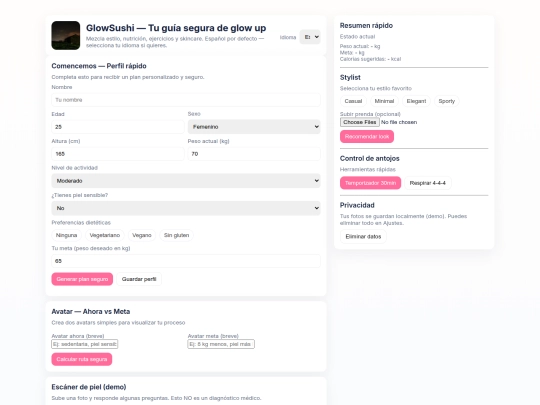
Task: Click the Guardar perfil button
Action: click(x=139, y=279)
